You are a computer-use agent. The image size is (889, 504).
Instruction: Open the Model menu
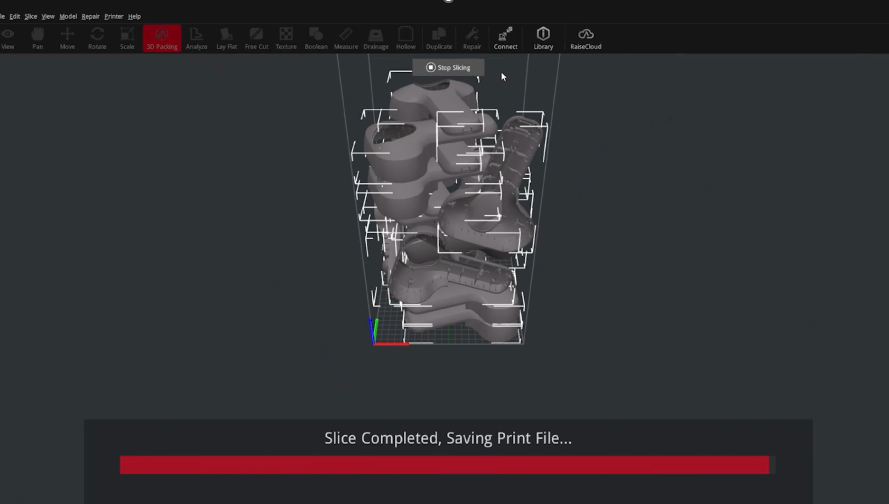click(x=68, y=16)
